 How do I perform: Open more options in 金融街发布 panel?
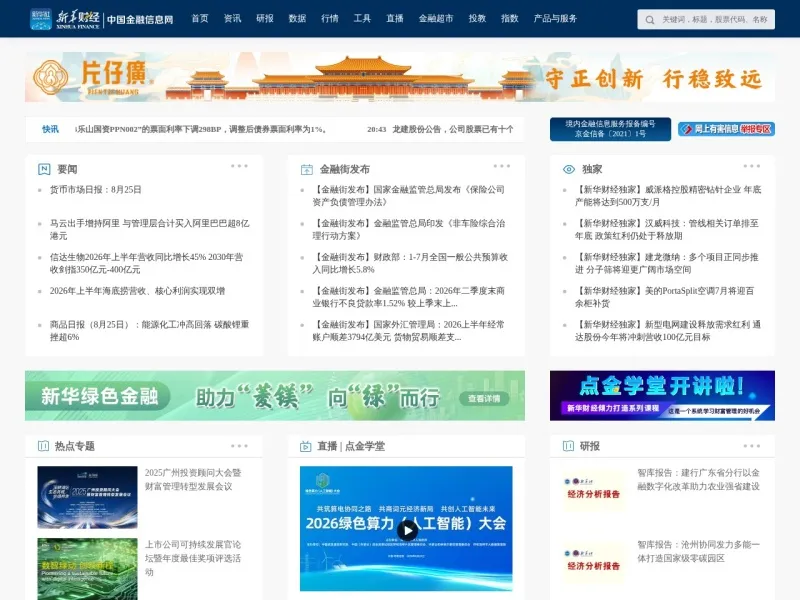[x=502, y=166]
